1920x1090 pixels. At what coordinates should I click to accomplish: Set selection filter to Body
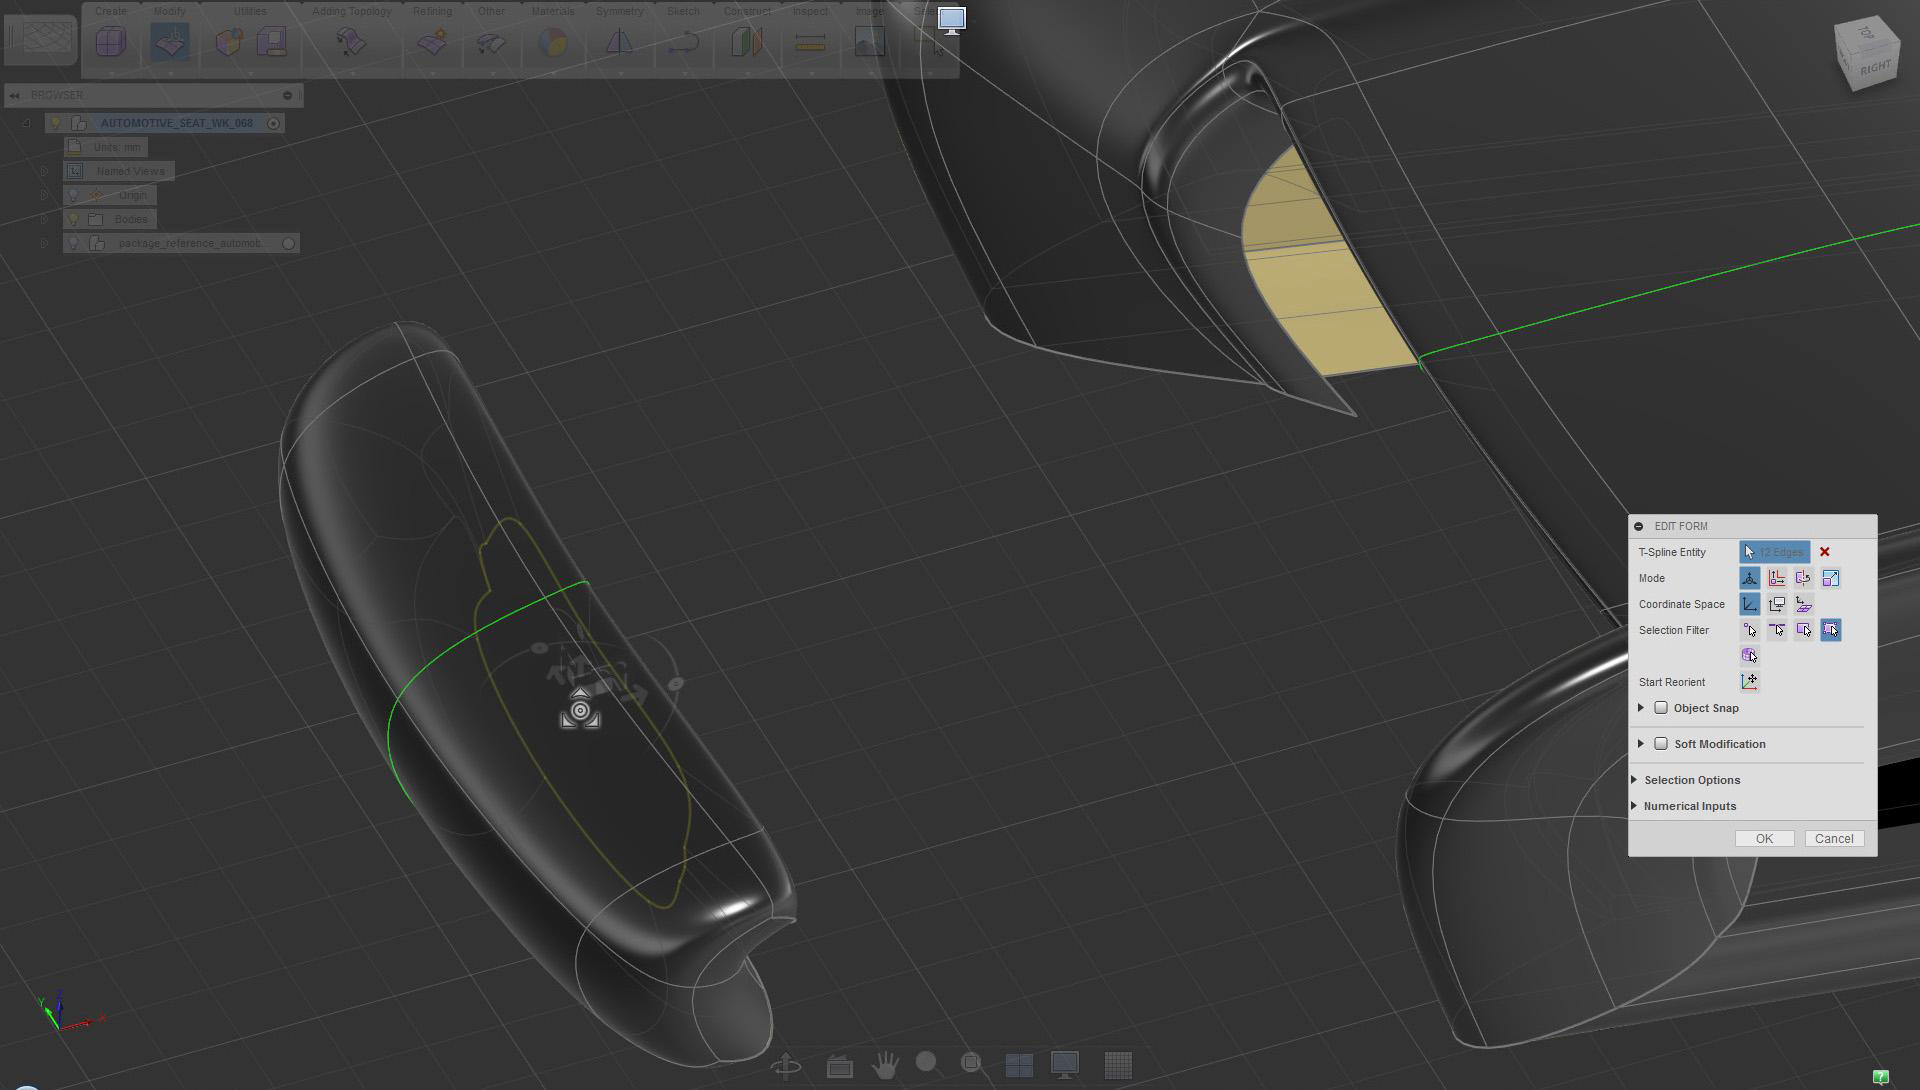(x=1749, y=656)
